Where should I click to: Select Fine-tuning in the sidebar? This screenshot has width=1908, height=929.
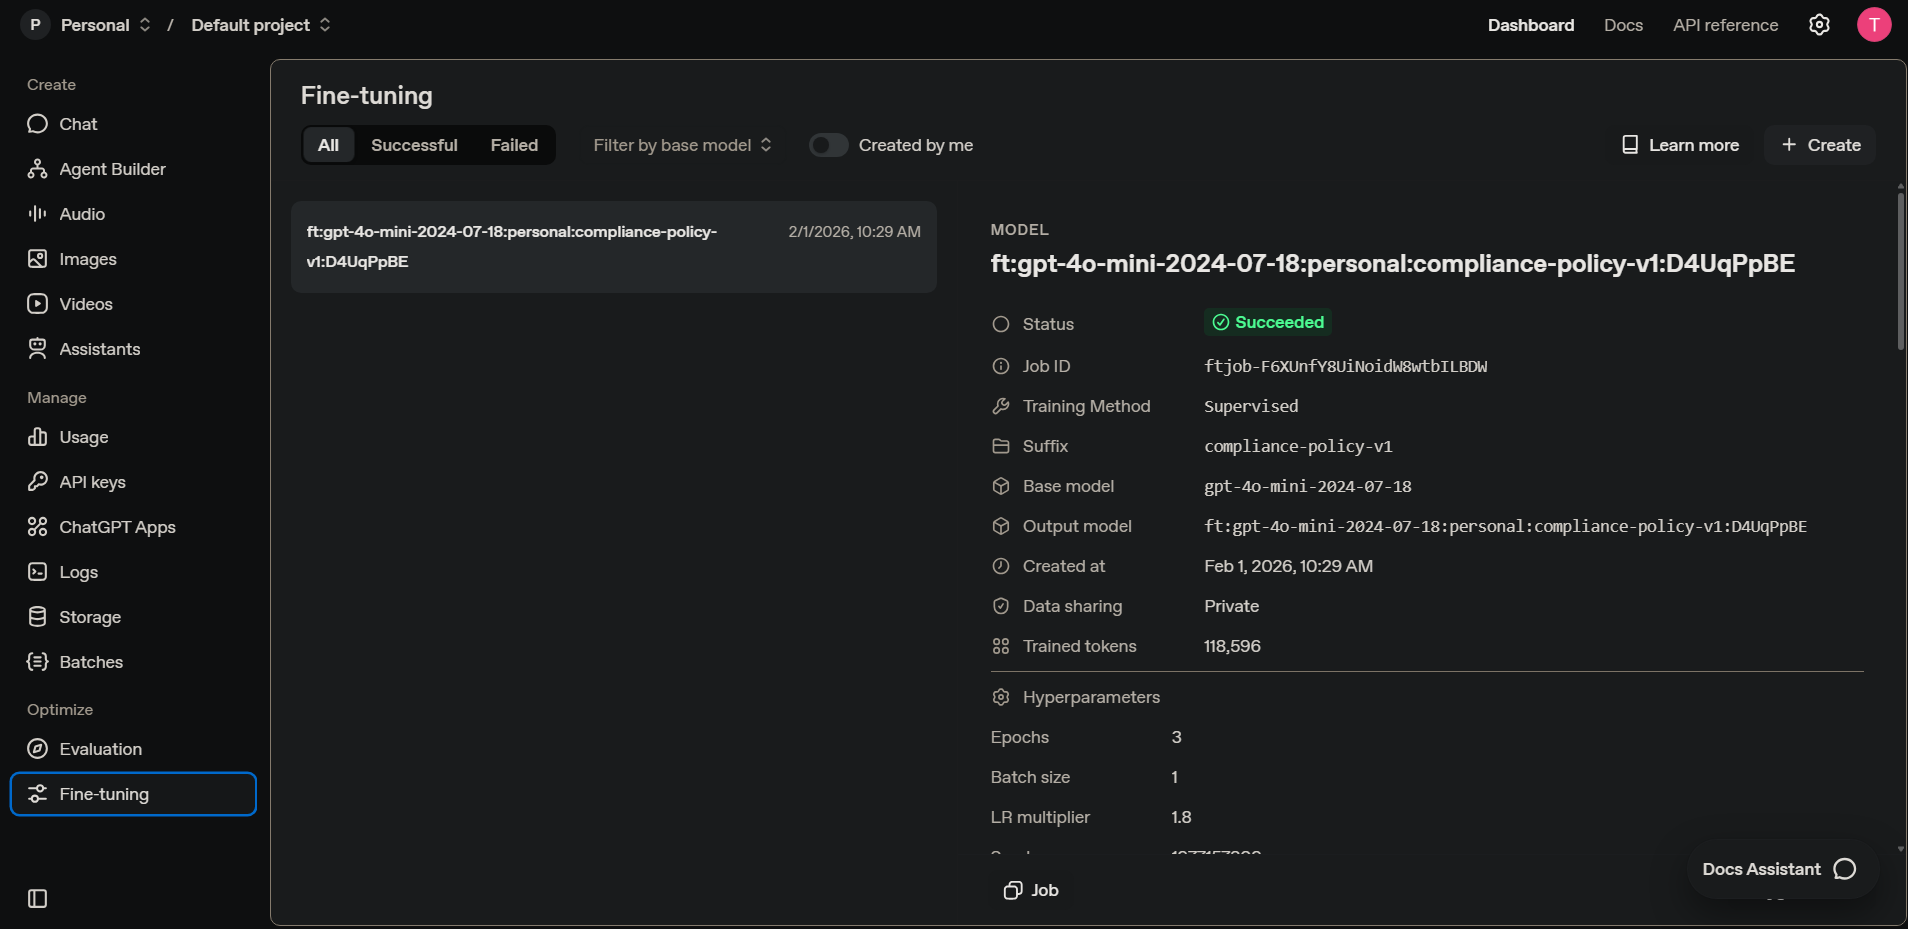coord(133,794)
